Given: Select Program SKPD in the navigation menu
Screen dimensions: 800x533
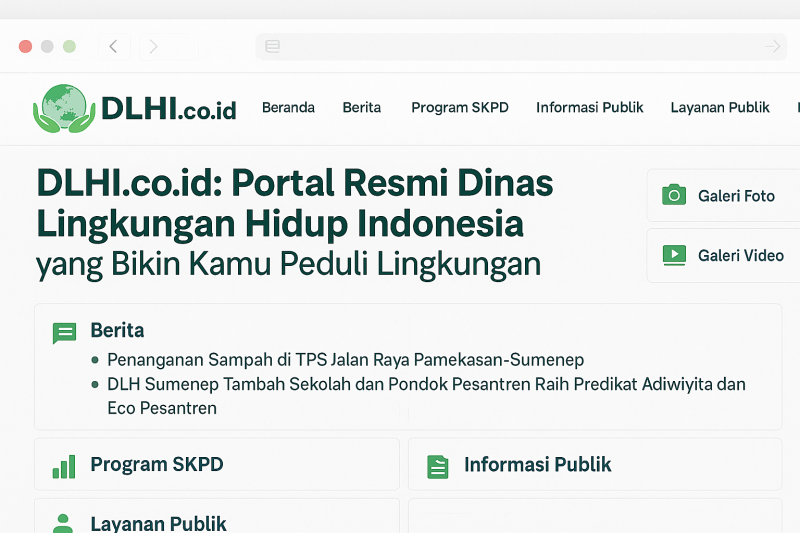Looking at the screenshot, I should (460, 108).
